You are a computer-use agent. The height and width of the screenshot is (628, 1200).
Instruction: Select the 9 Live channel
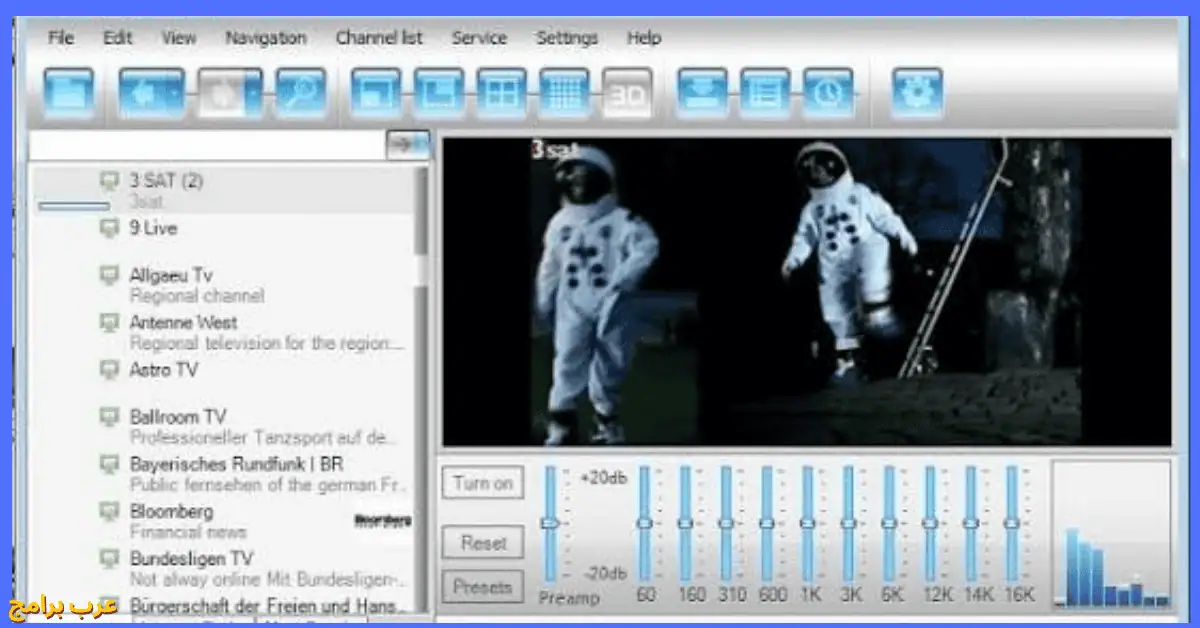[x=153, y=228]
